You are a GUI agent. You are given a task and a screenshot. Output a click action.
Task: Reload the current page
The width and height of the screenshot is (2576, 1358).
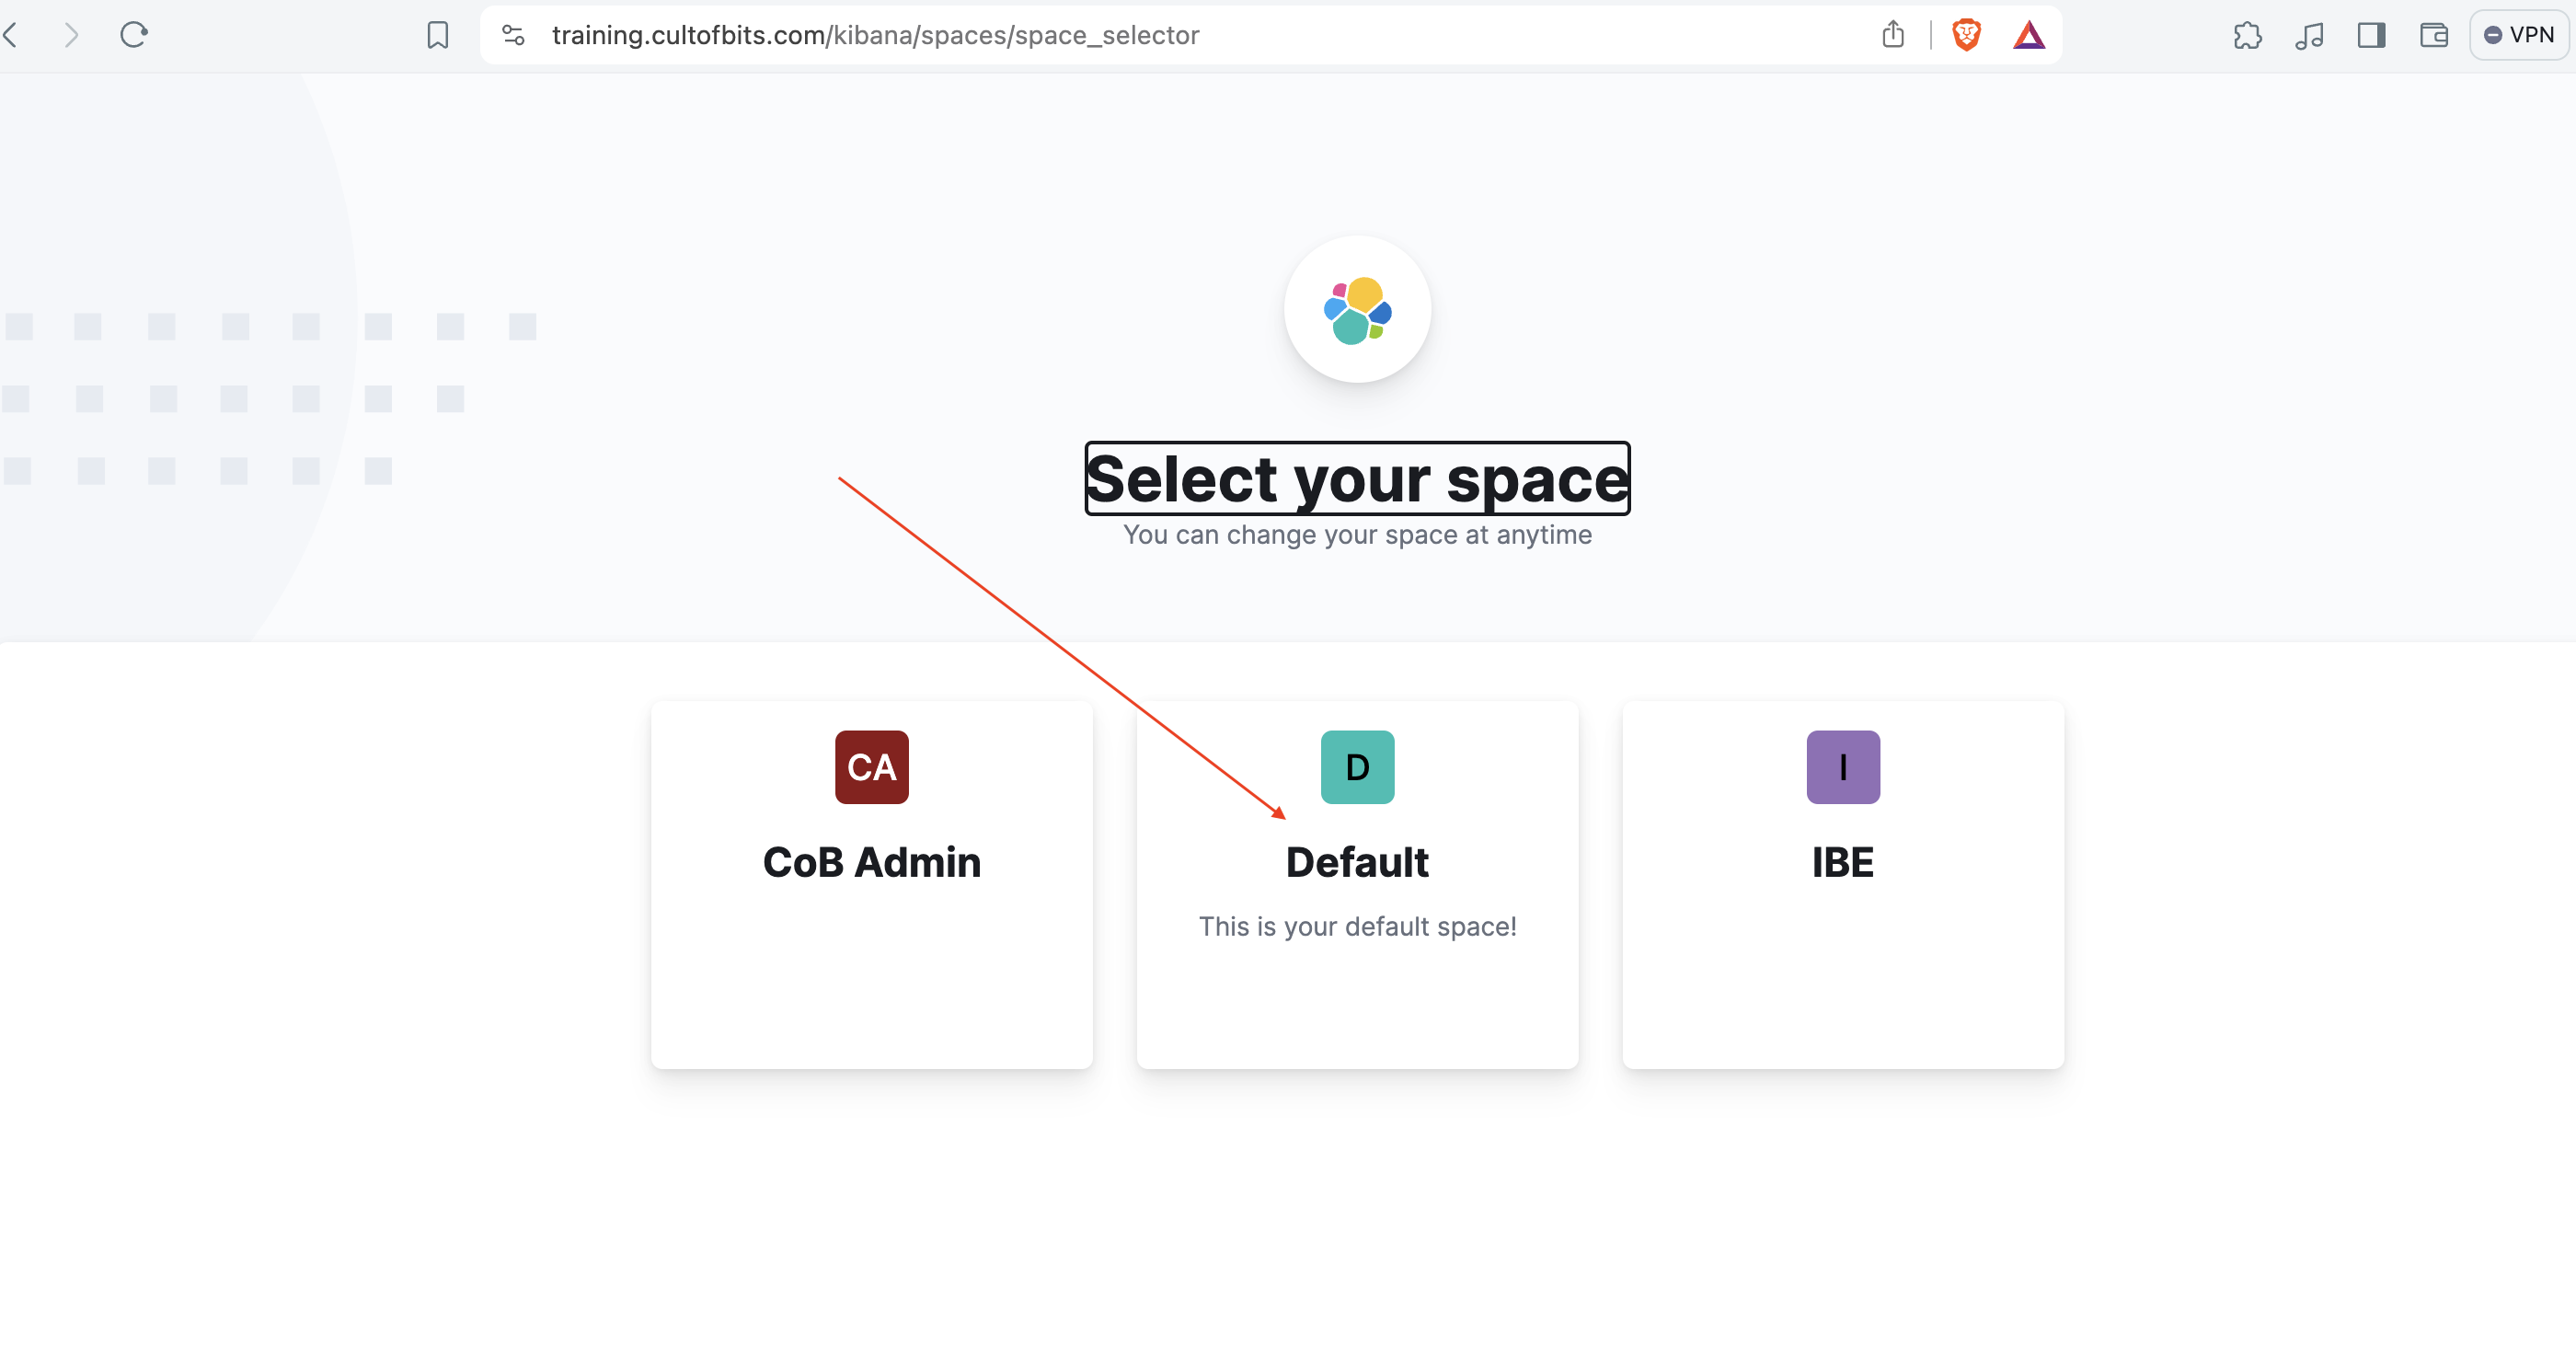(x=134, y=35)
